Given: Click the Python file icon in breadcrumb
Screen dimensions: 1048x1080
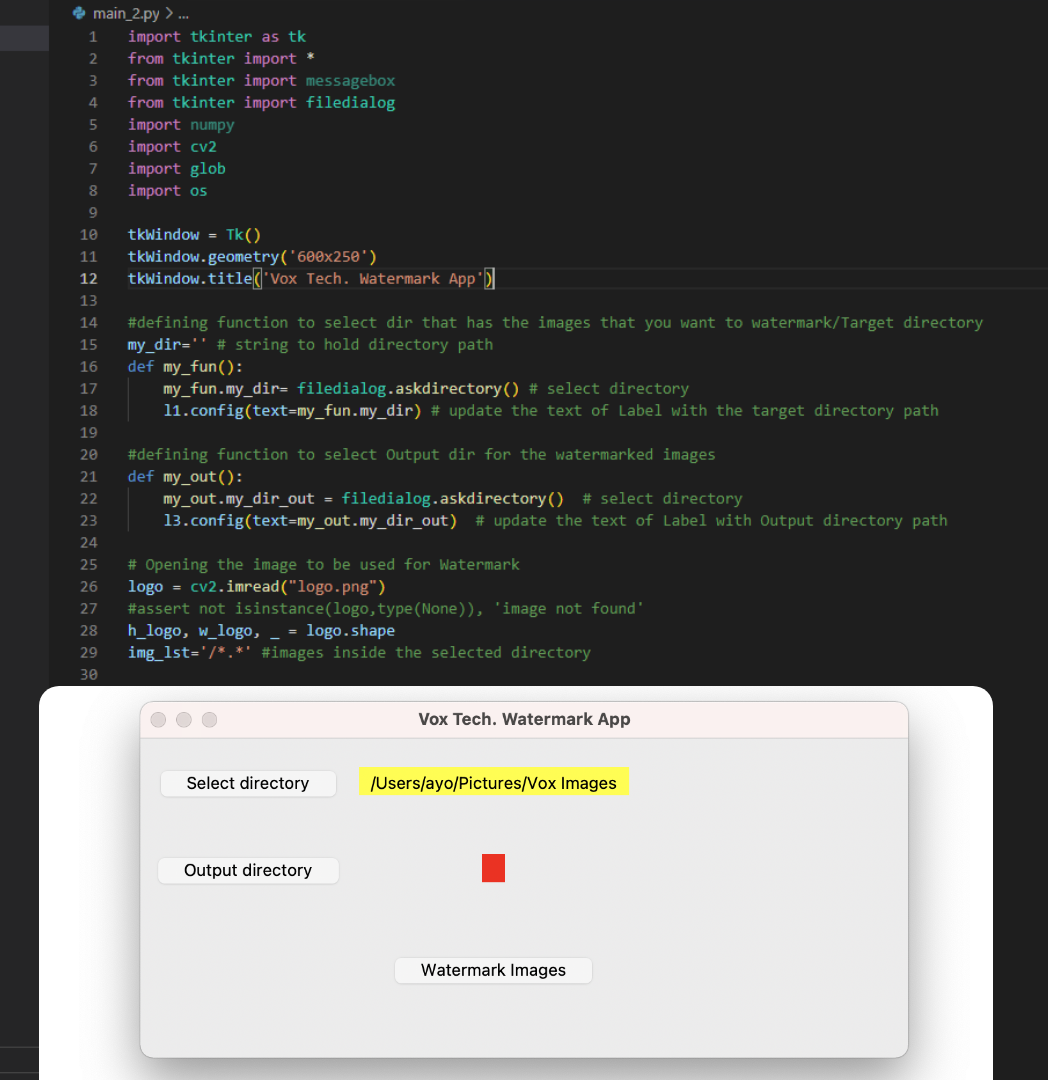Looking at the screenshot, I should (79, 14).
